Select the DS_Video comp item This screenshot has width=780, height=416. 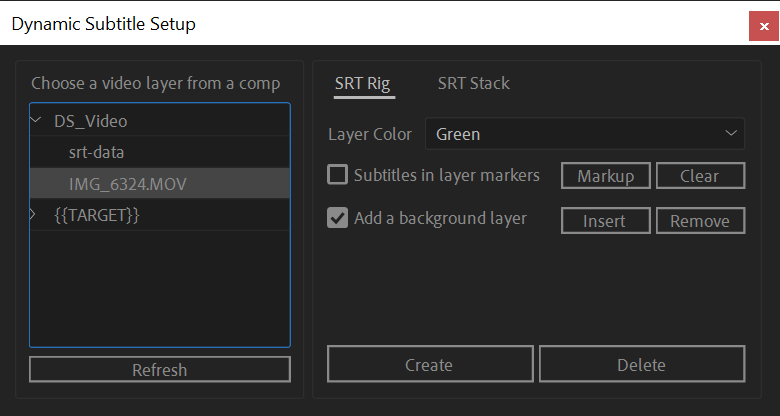(x=160, y=121)
